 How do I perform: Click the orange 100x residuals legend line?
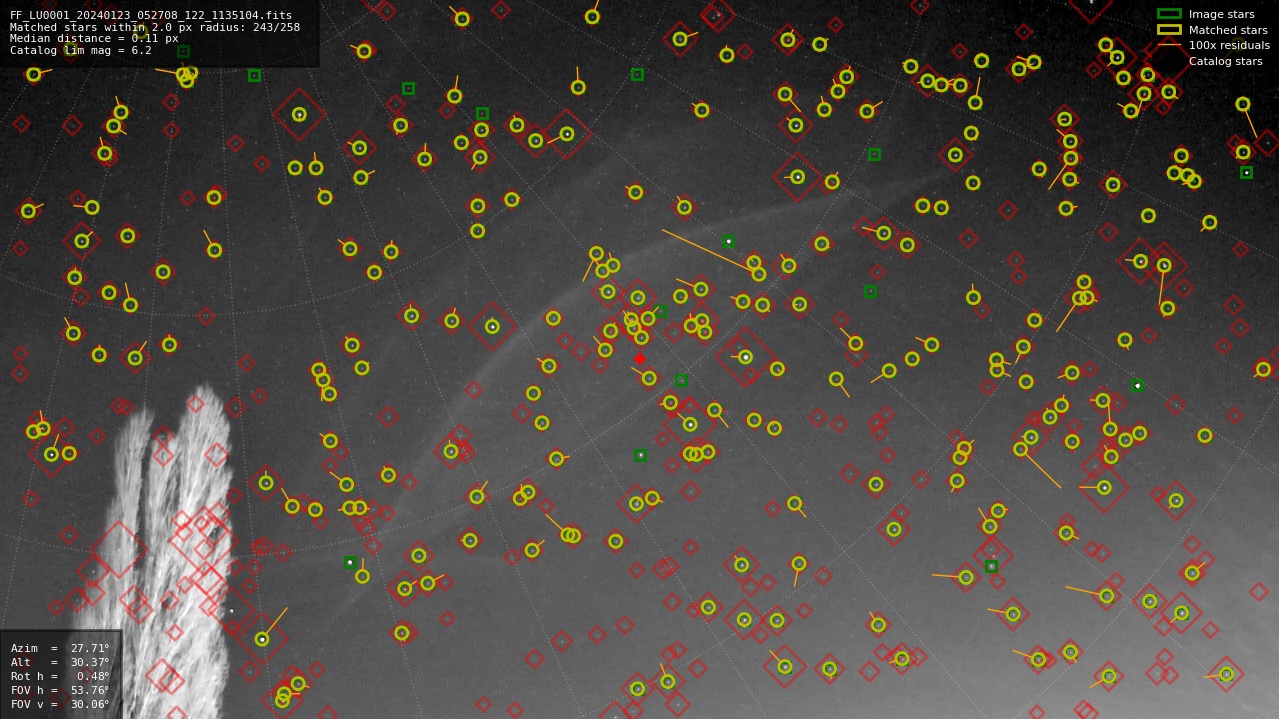pyautogui.click(x=1168, y=45)
